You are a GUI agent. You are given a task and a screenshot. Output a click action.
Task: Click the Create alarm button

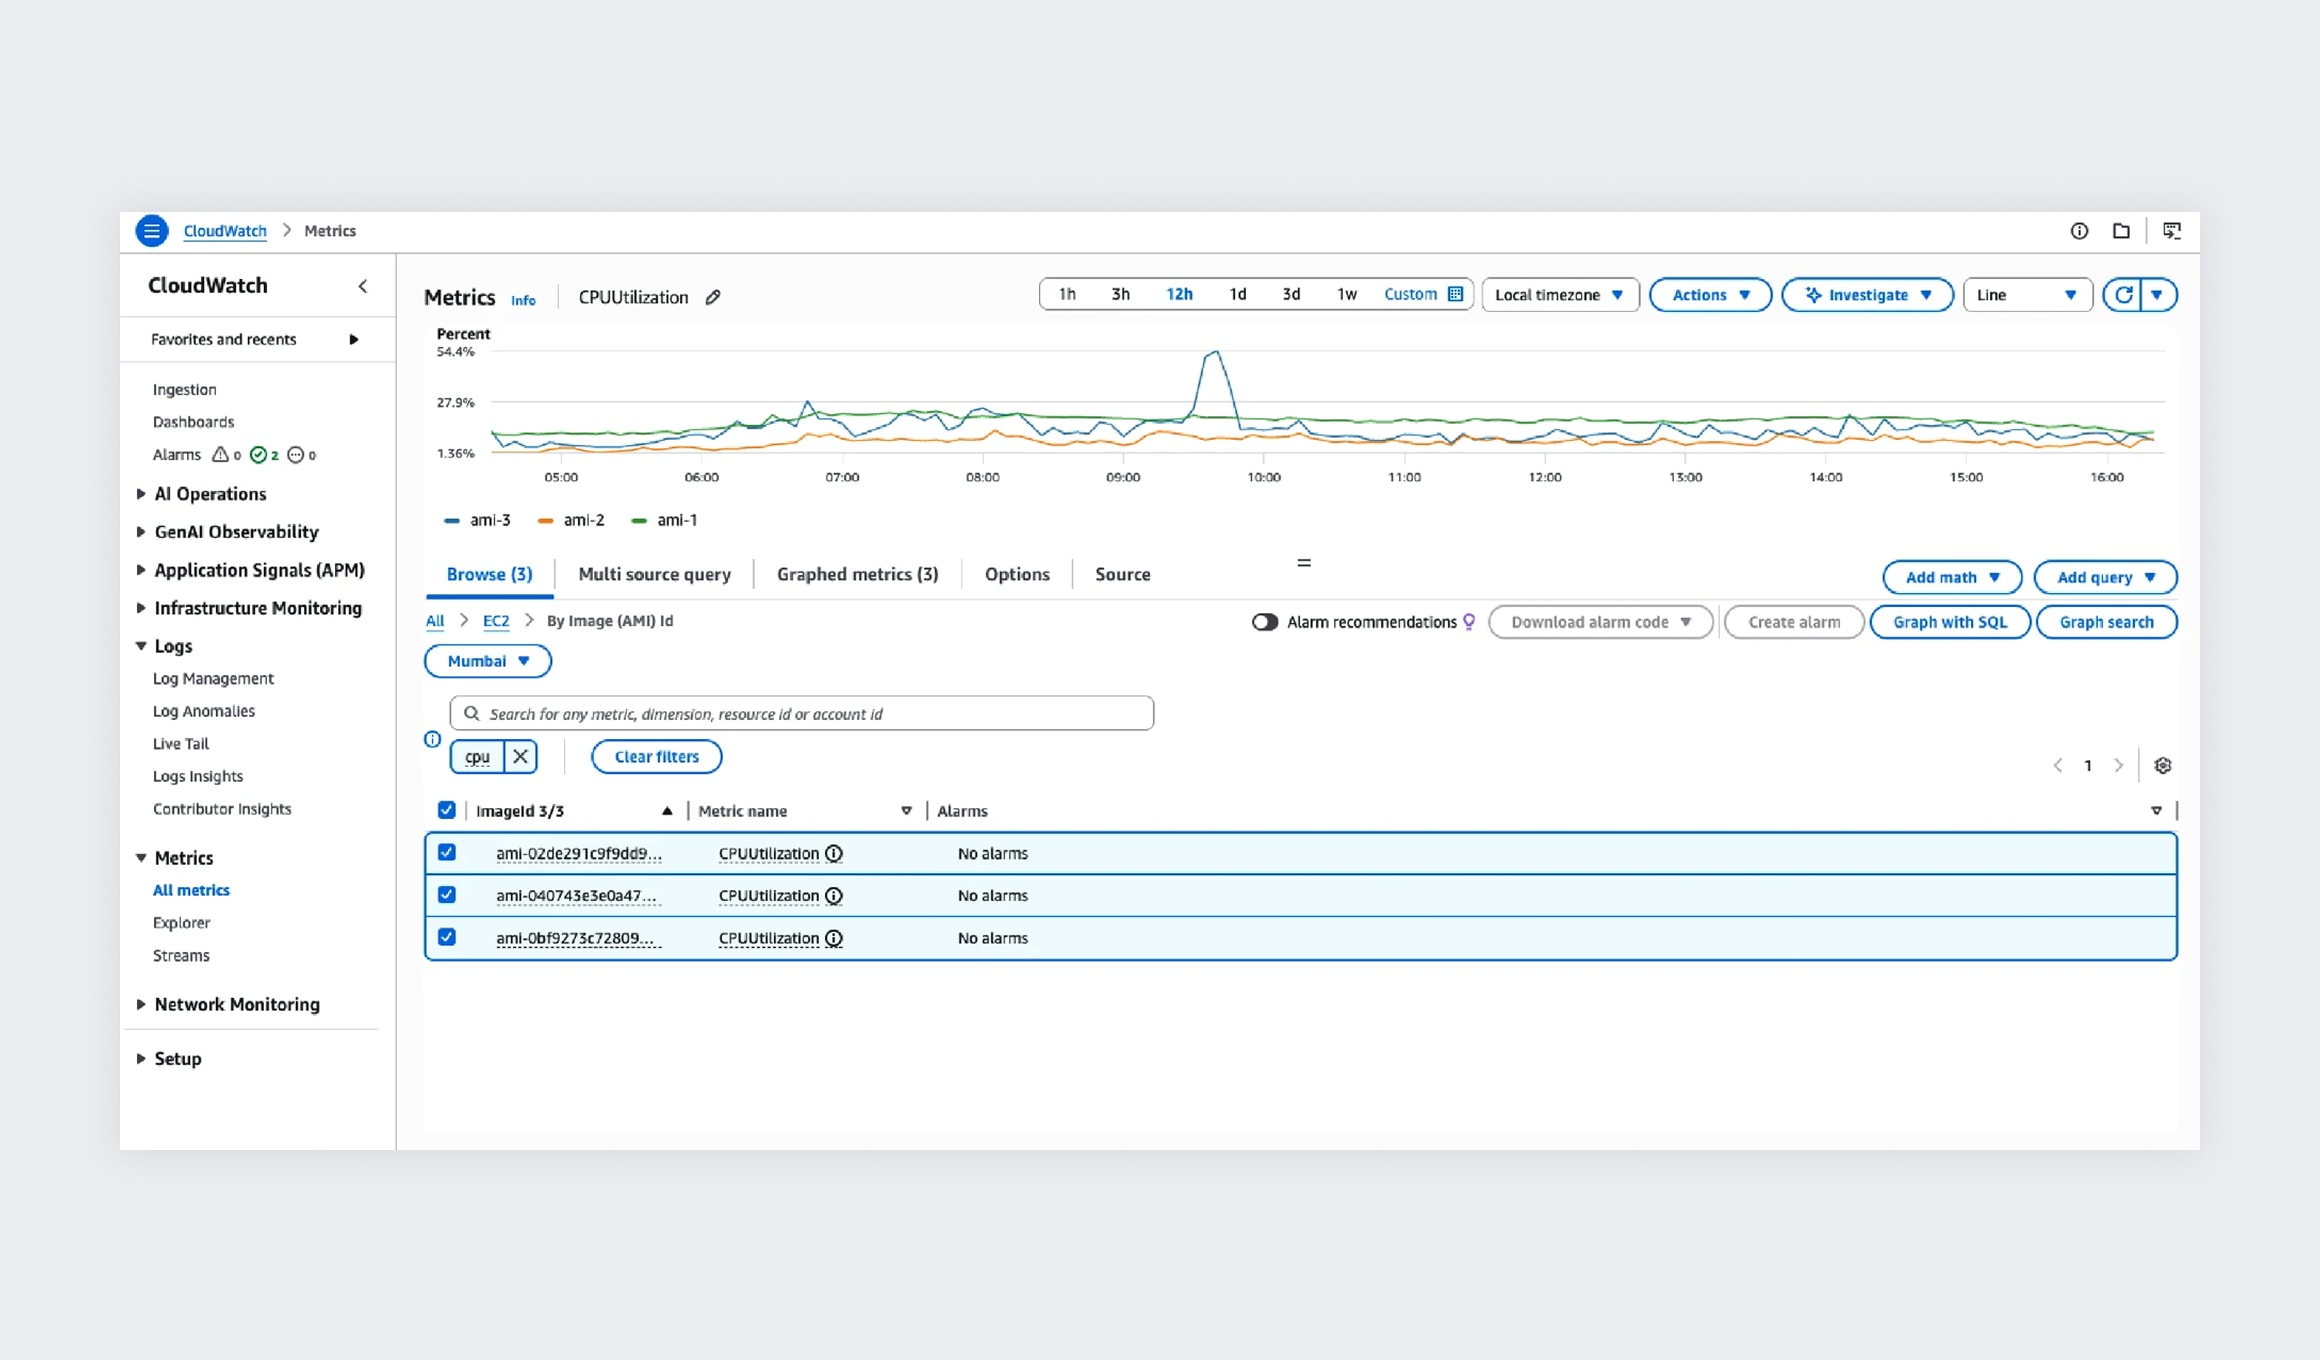pyautogui.click(x=1794, y=622)
